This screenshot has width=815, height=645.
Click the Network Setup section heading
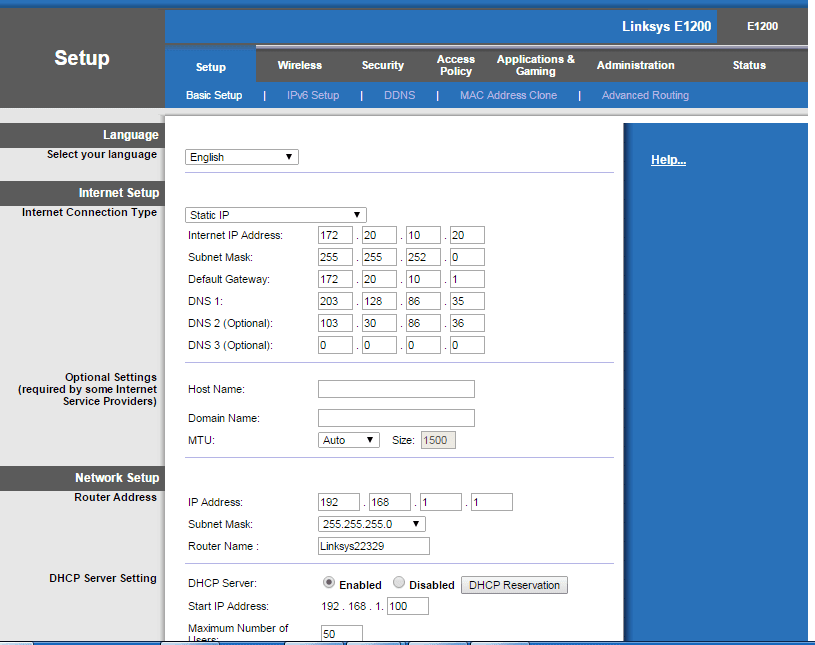click(x=117, y=478)
